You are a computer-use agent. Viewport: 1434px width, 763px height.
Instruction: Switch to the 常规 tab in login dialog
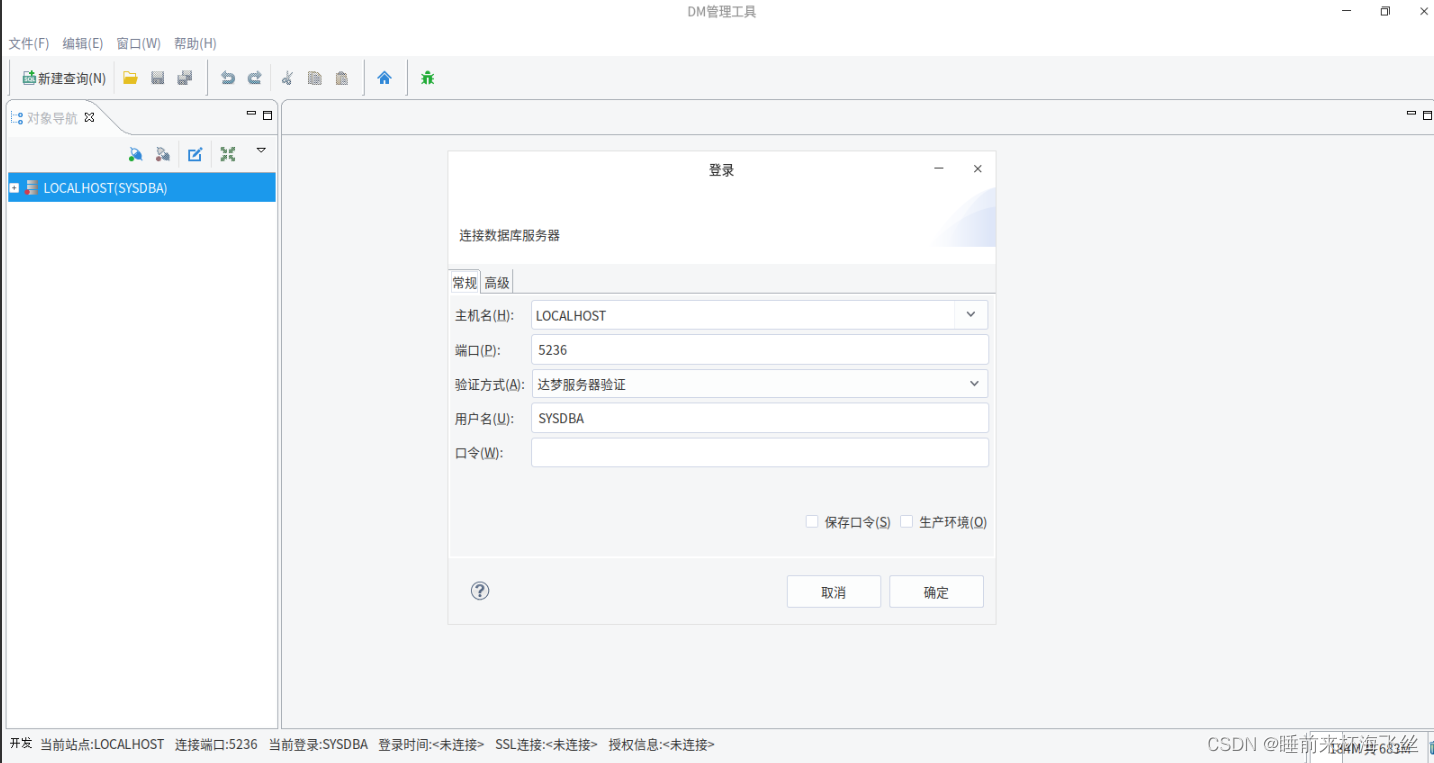click(465, 282)
